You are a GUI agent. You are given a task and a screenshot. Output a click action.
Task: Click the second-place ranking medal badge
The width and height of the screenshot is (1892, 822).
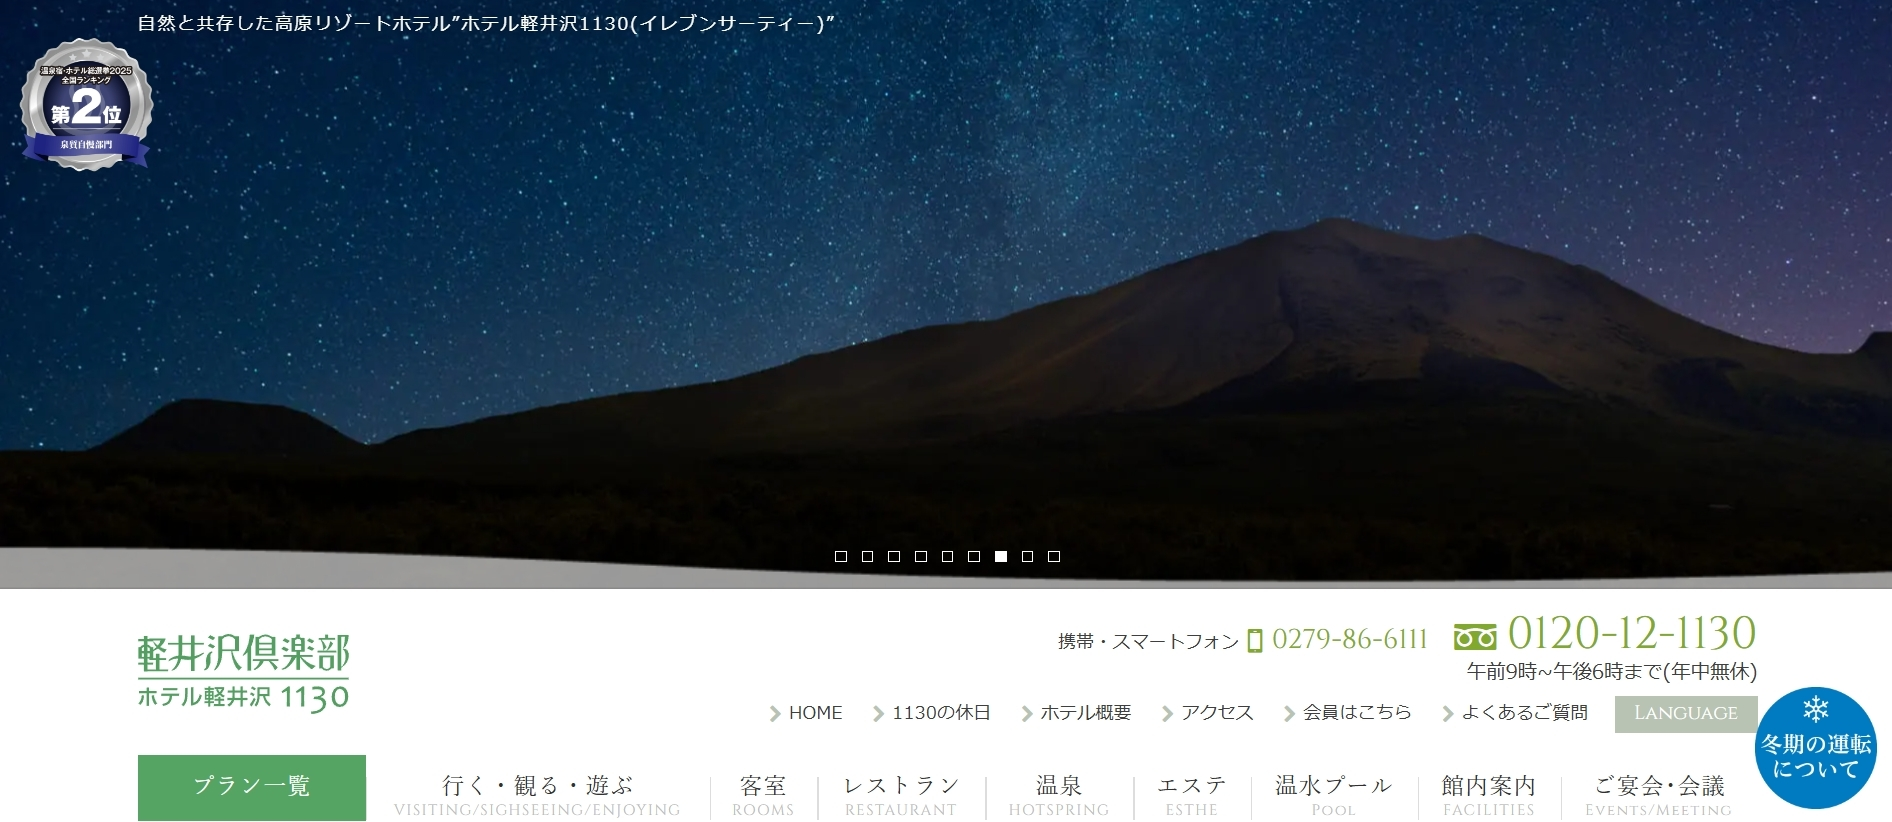pos(87,104)
